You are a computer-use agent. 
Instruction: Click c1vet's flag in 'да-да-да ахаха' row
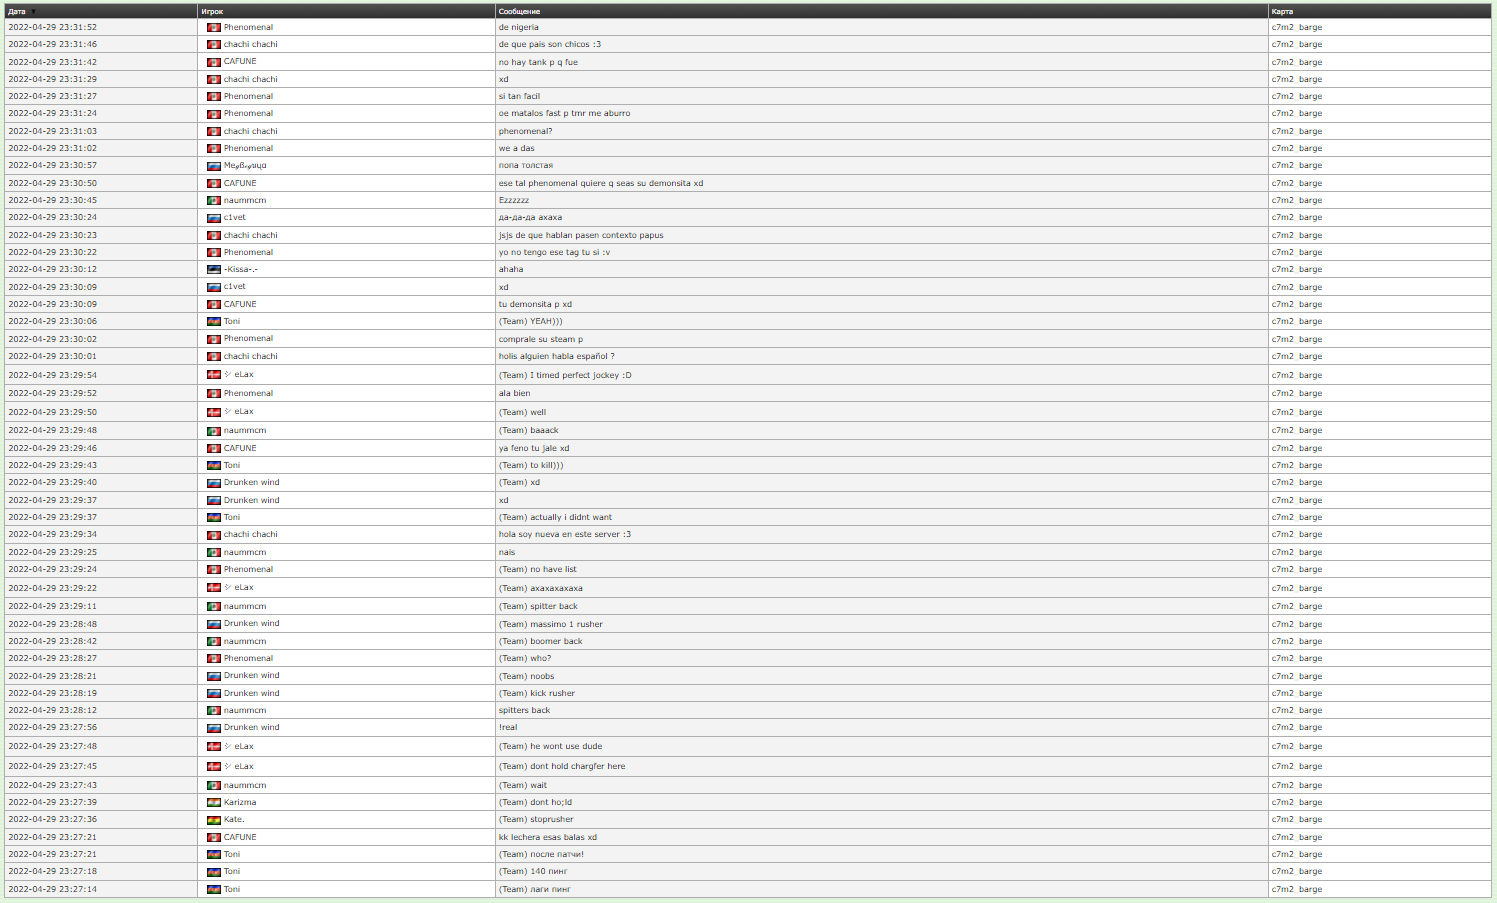coord(213,217)
